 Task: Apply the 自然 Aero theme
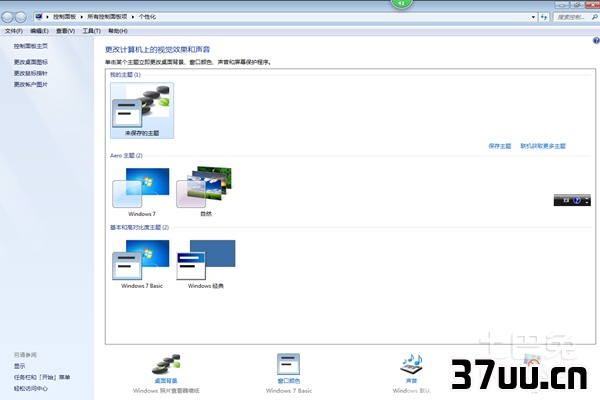pos(205,192)
